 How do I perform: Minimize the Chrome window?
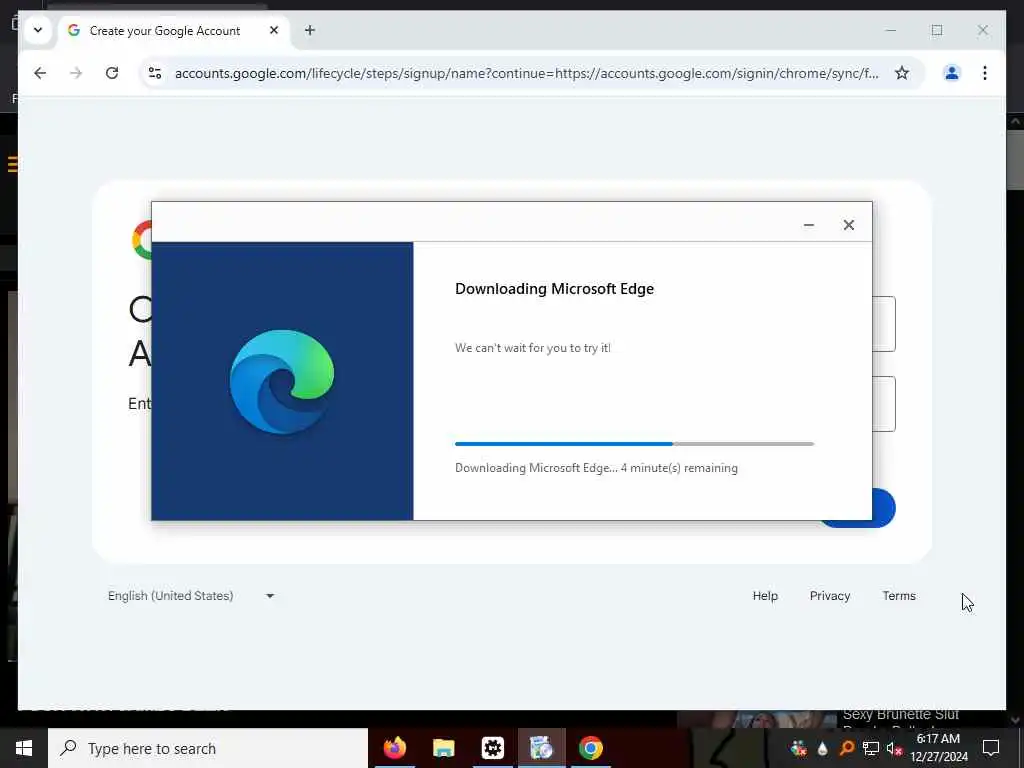click(x=891, y=30)
